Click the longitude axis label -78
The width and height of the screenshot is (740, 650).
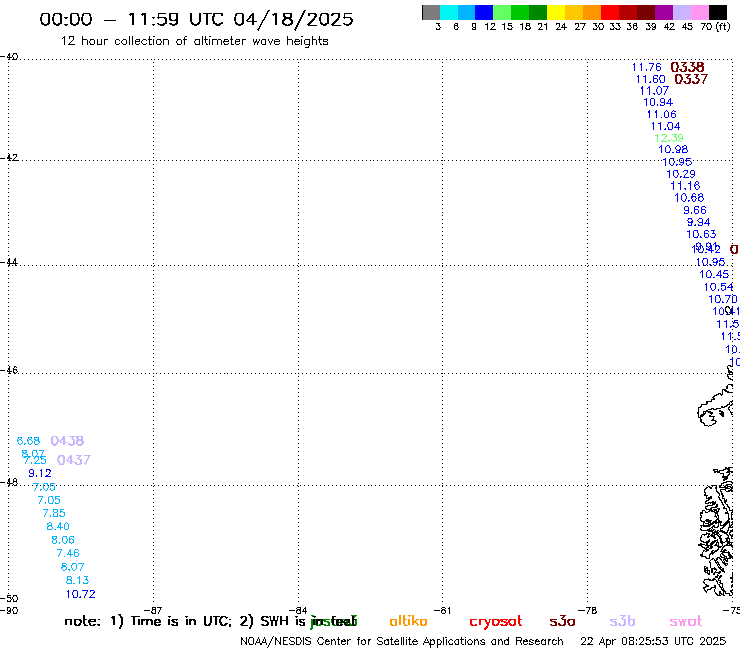588,610
